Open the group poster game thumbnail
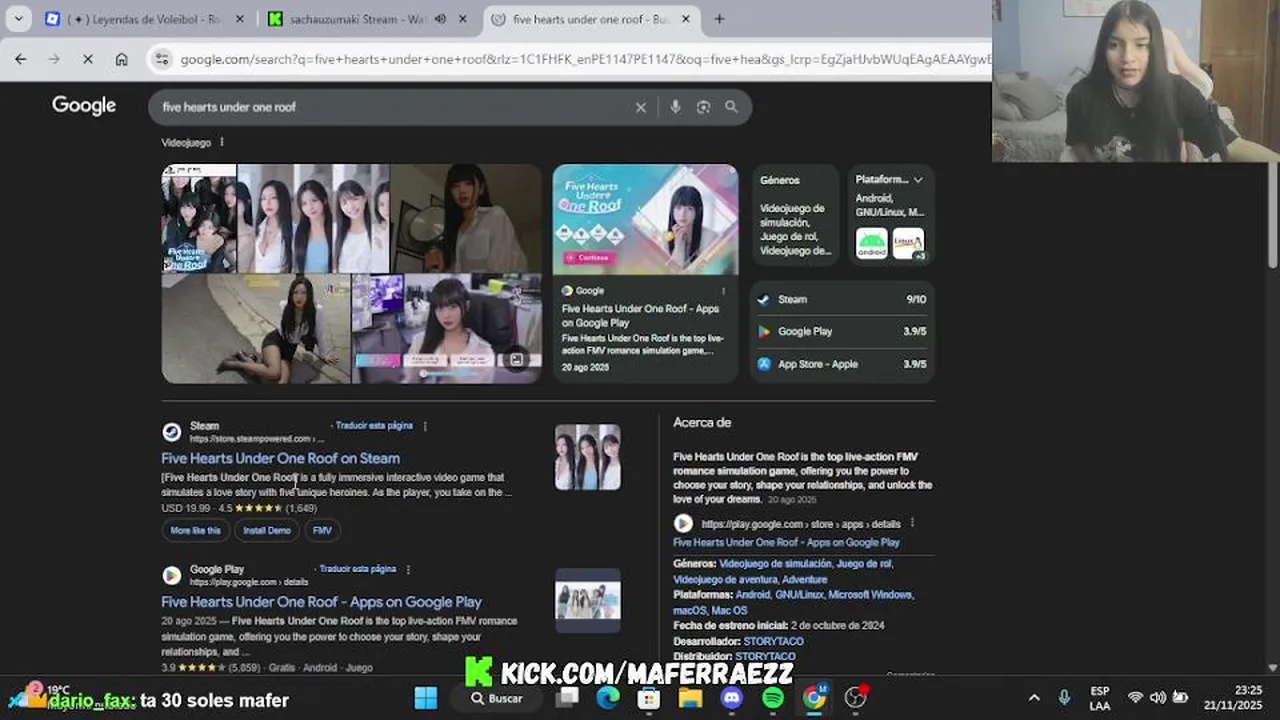The image size is (1280, 720). (x=199, y=218)
